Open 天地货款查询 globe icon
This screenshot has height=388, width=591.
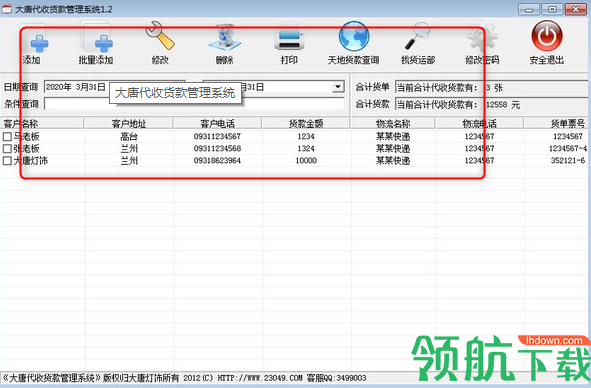(354, 37)
